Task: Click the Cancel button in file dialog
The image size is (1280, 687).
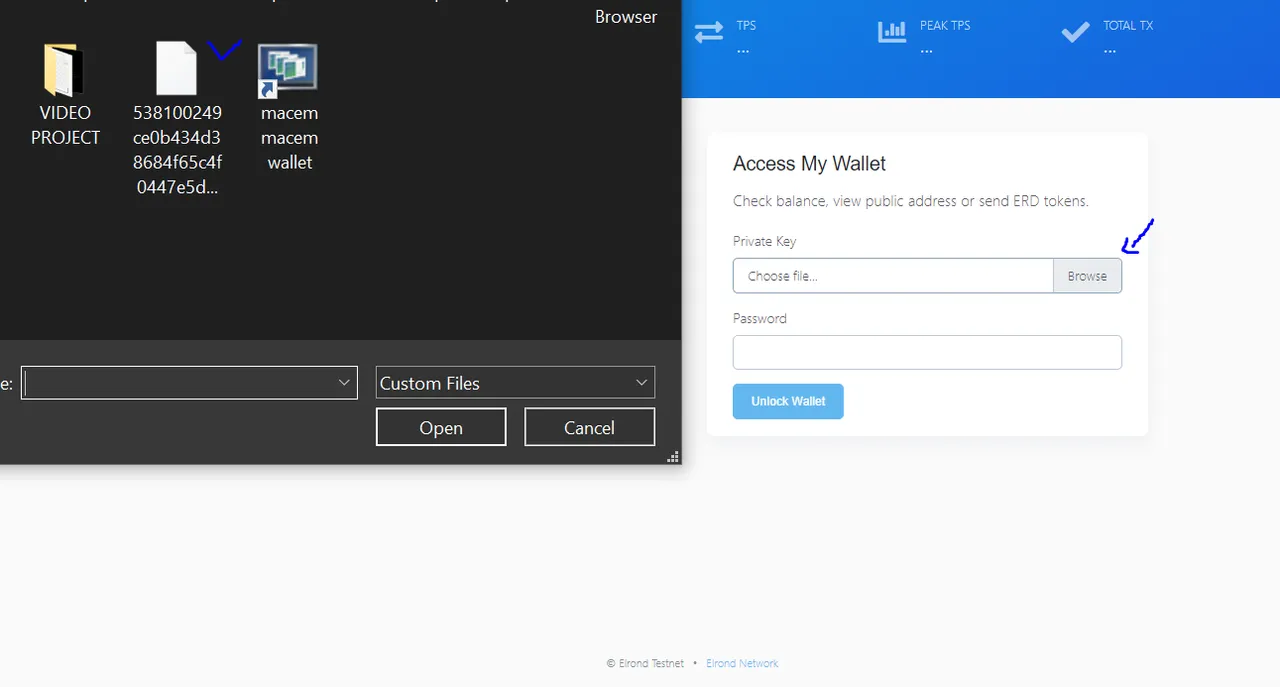Action: point(589,427)
